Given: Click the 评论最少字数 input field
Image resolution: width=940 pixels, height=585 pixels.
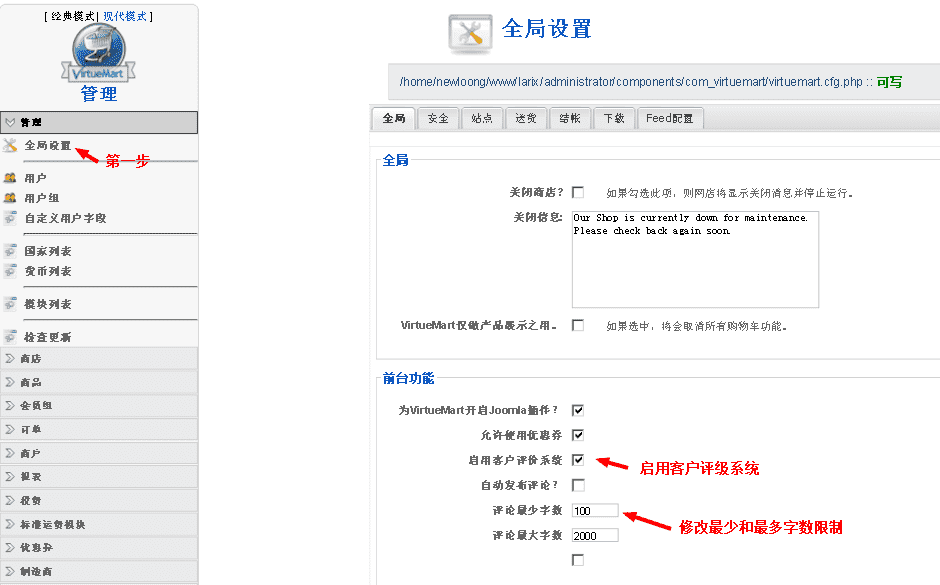Looking at the screenshot, I should (x=593, y=510).
